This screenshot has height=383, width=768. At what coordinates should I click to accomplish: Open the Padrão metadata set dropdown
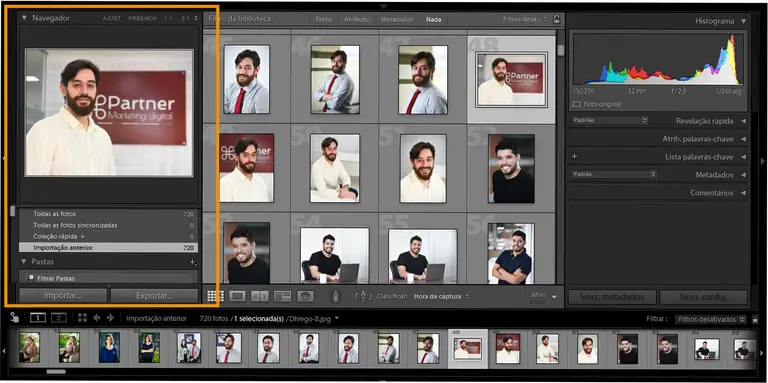pyautogui.click(x=614, y=174)
